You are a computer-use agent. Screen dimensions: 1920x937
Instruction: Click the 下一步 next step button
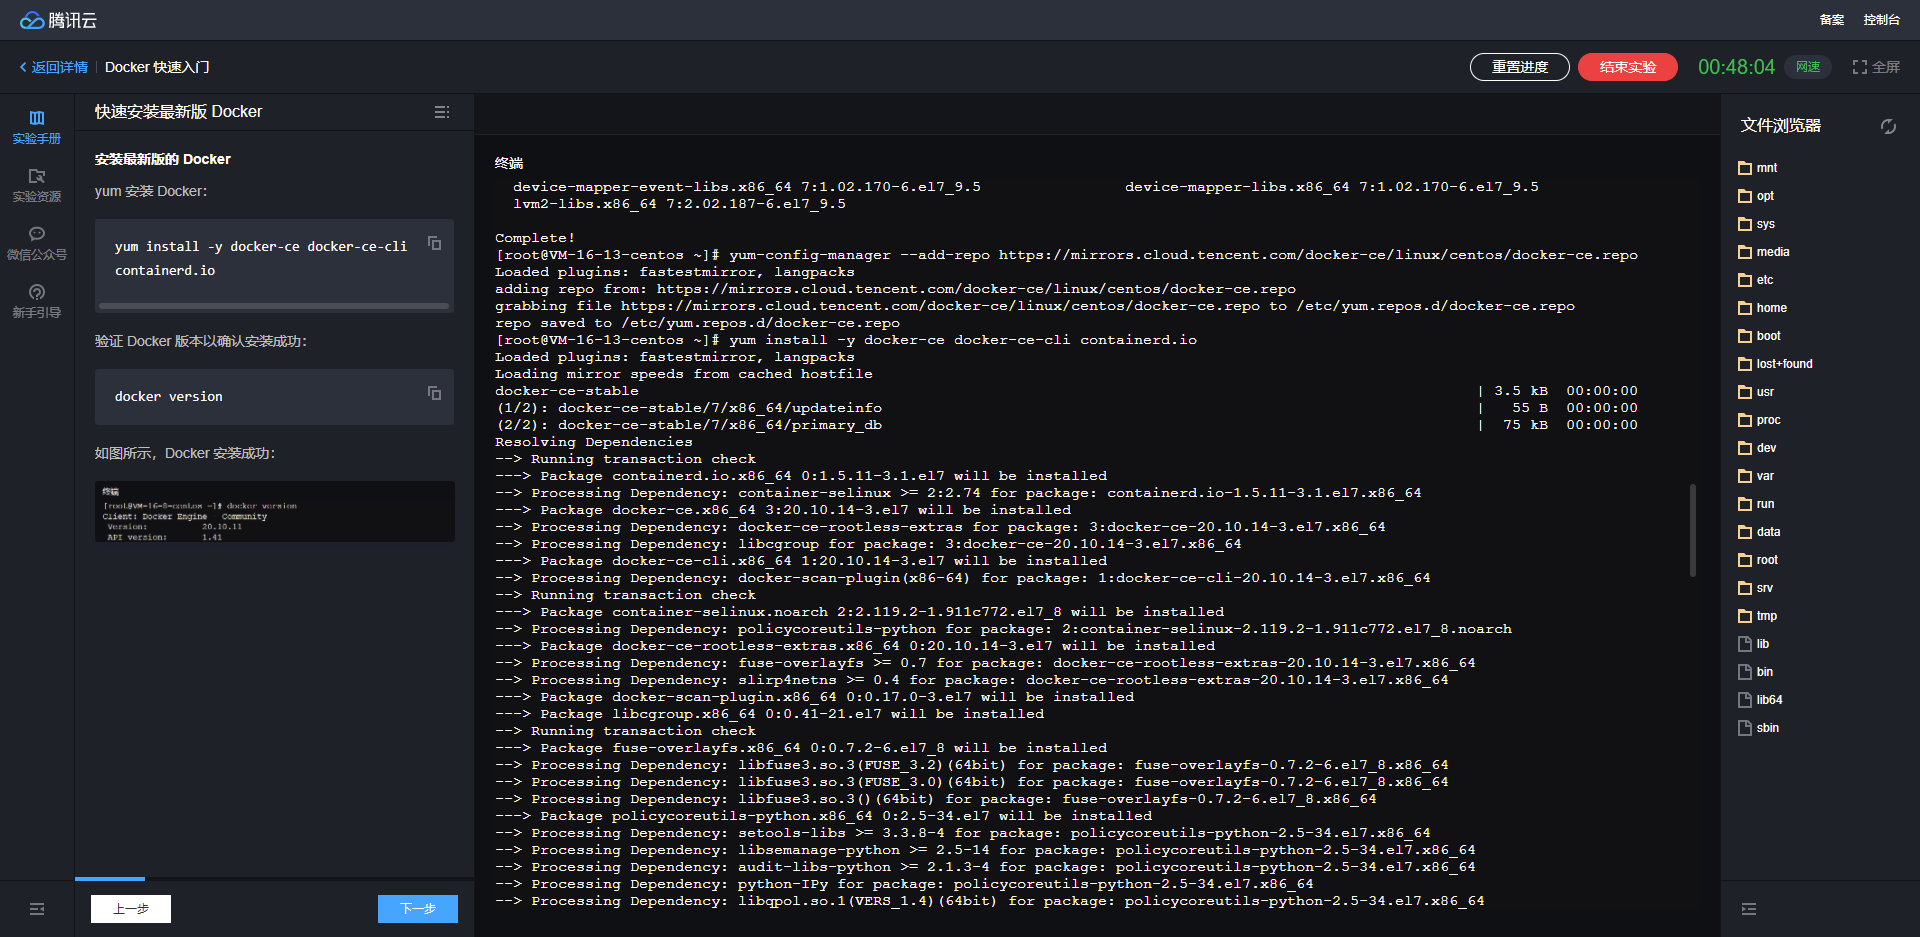[x=418, y=909]
